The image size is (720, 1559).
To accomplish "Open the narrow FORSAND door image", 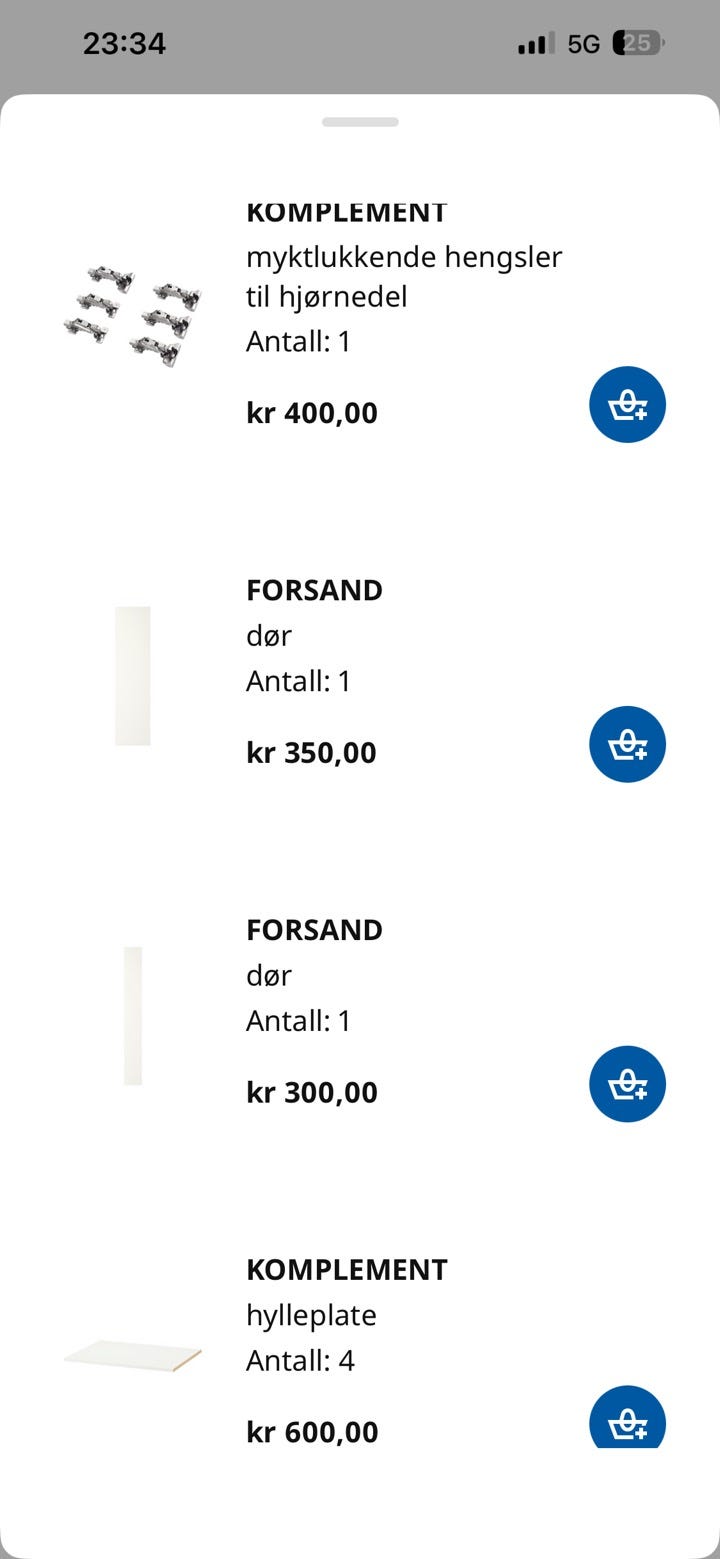I will [133, 1016].
